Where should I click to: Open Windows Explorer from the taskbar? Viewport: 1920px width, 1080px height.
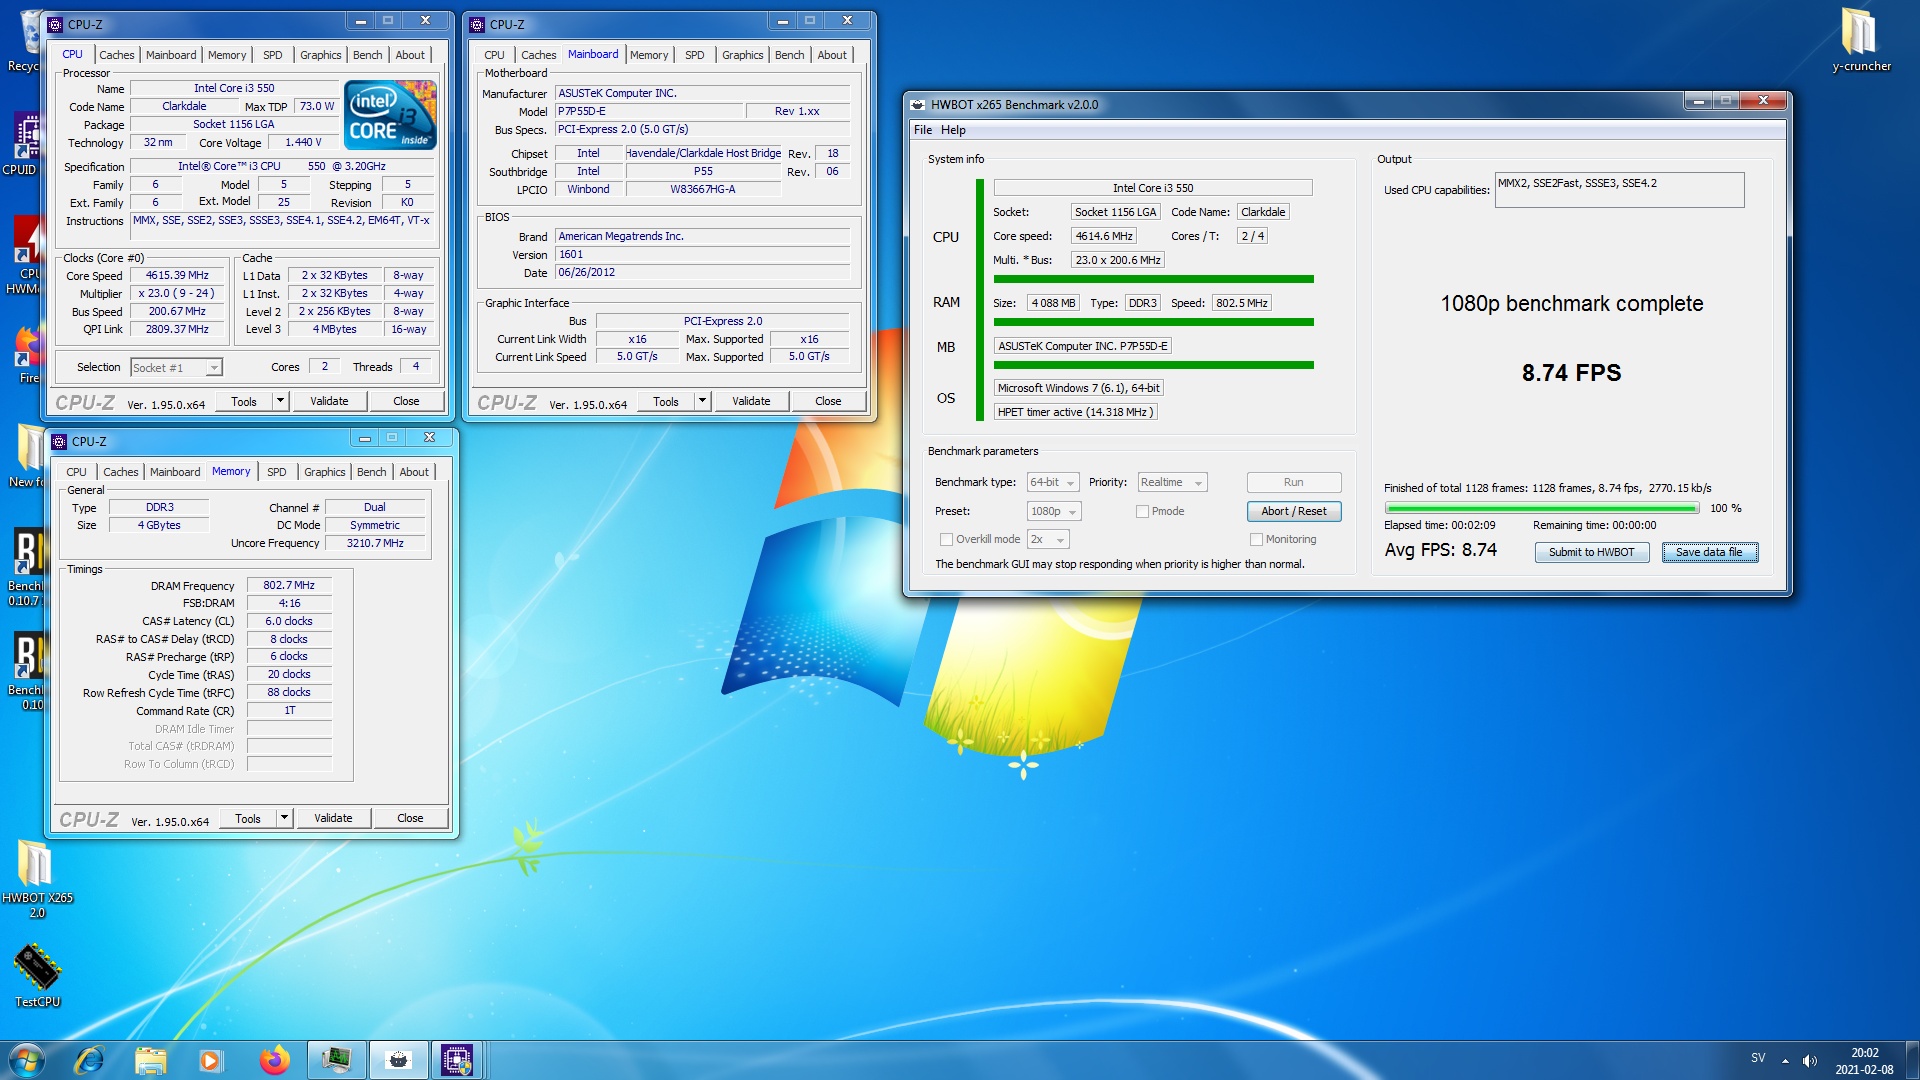coord(150,1060)
